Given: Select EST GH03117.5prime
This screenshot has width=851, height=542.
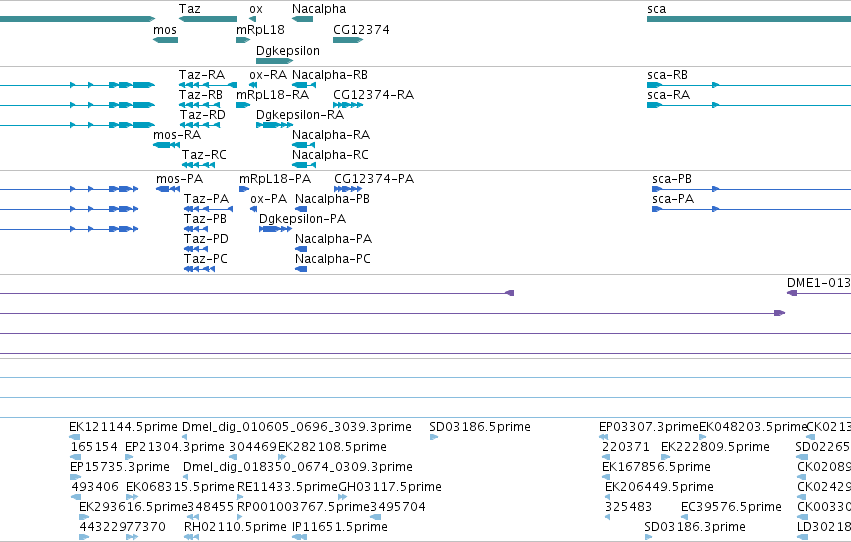Looking at the screenshot, I should 344,497.
